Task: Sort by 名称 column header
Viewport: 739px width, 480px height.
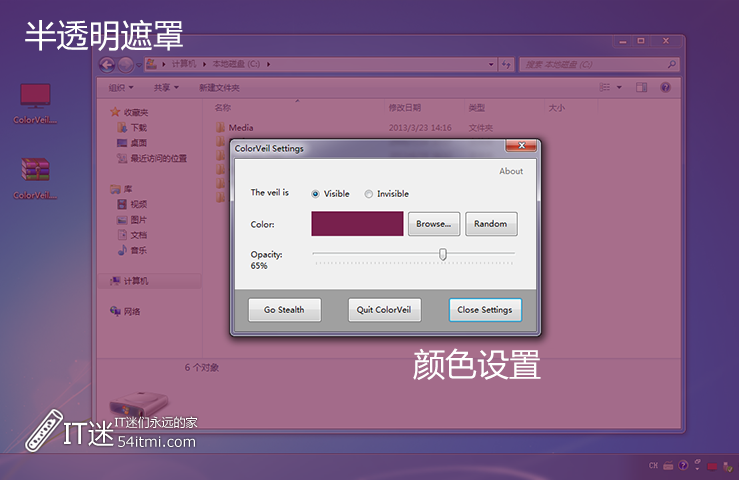Action: click(x=222, y=108)
